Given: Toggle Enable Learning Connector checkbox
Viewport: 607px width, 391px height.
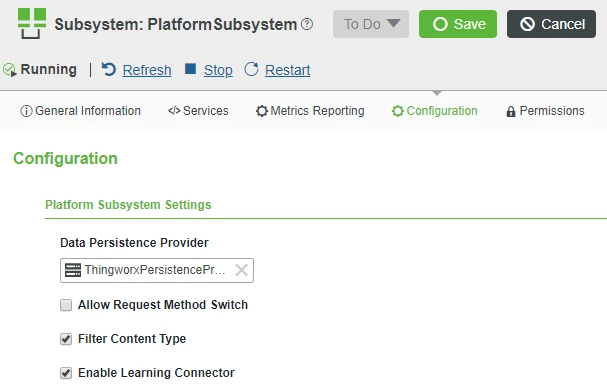Looking at the screenshot, I should [66, 373].
